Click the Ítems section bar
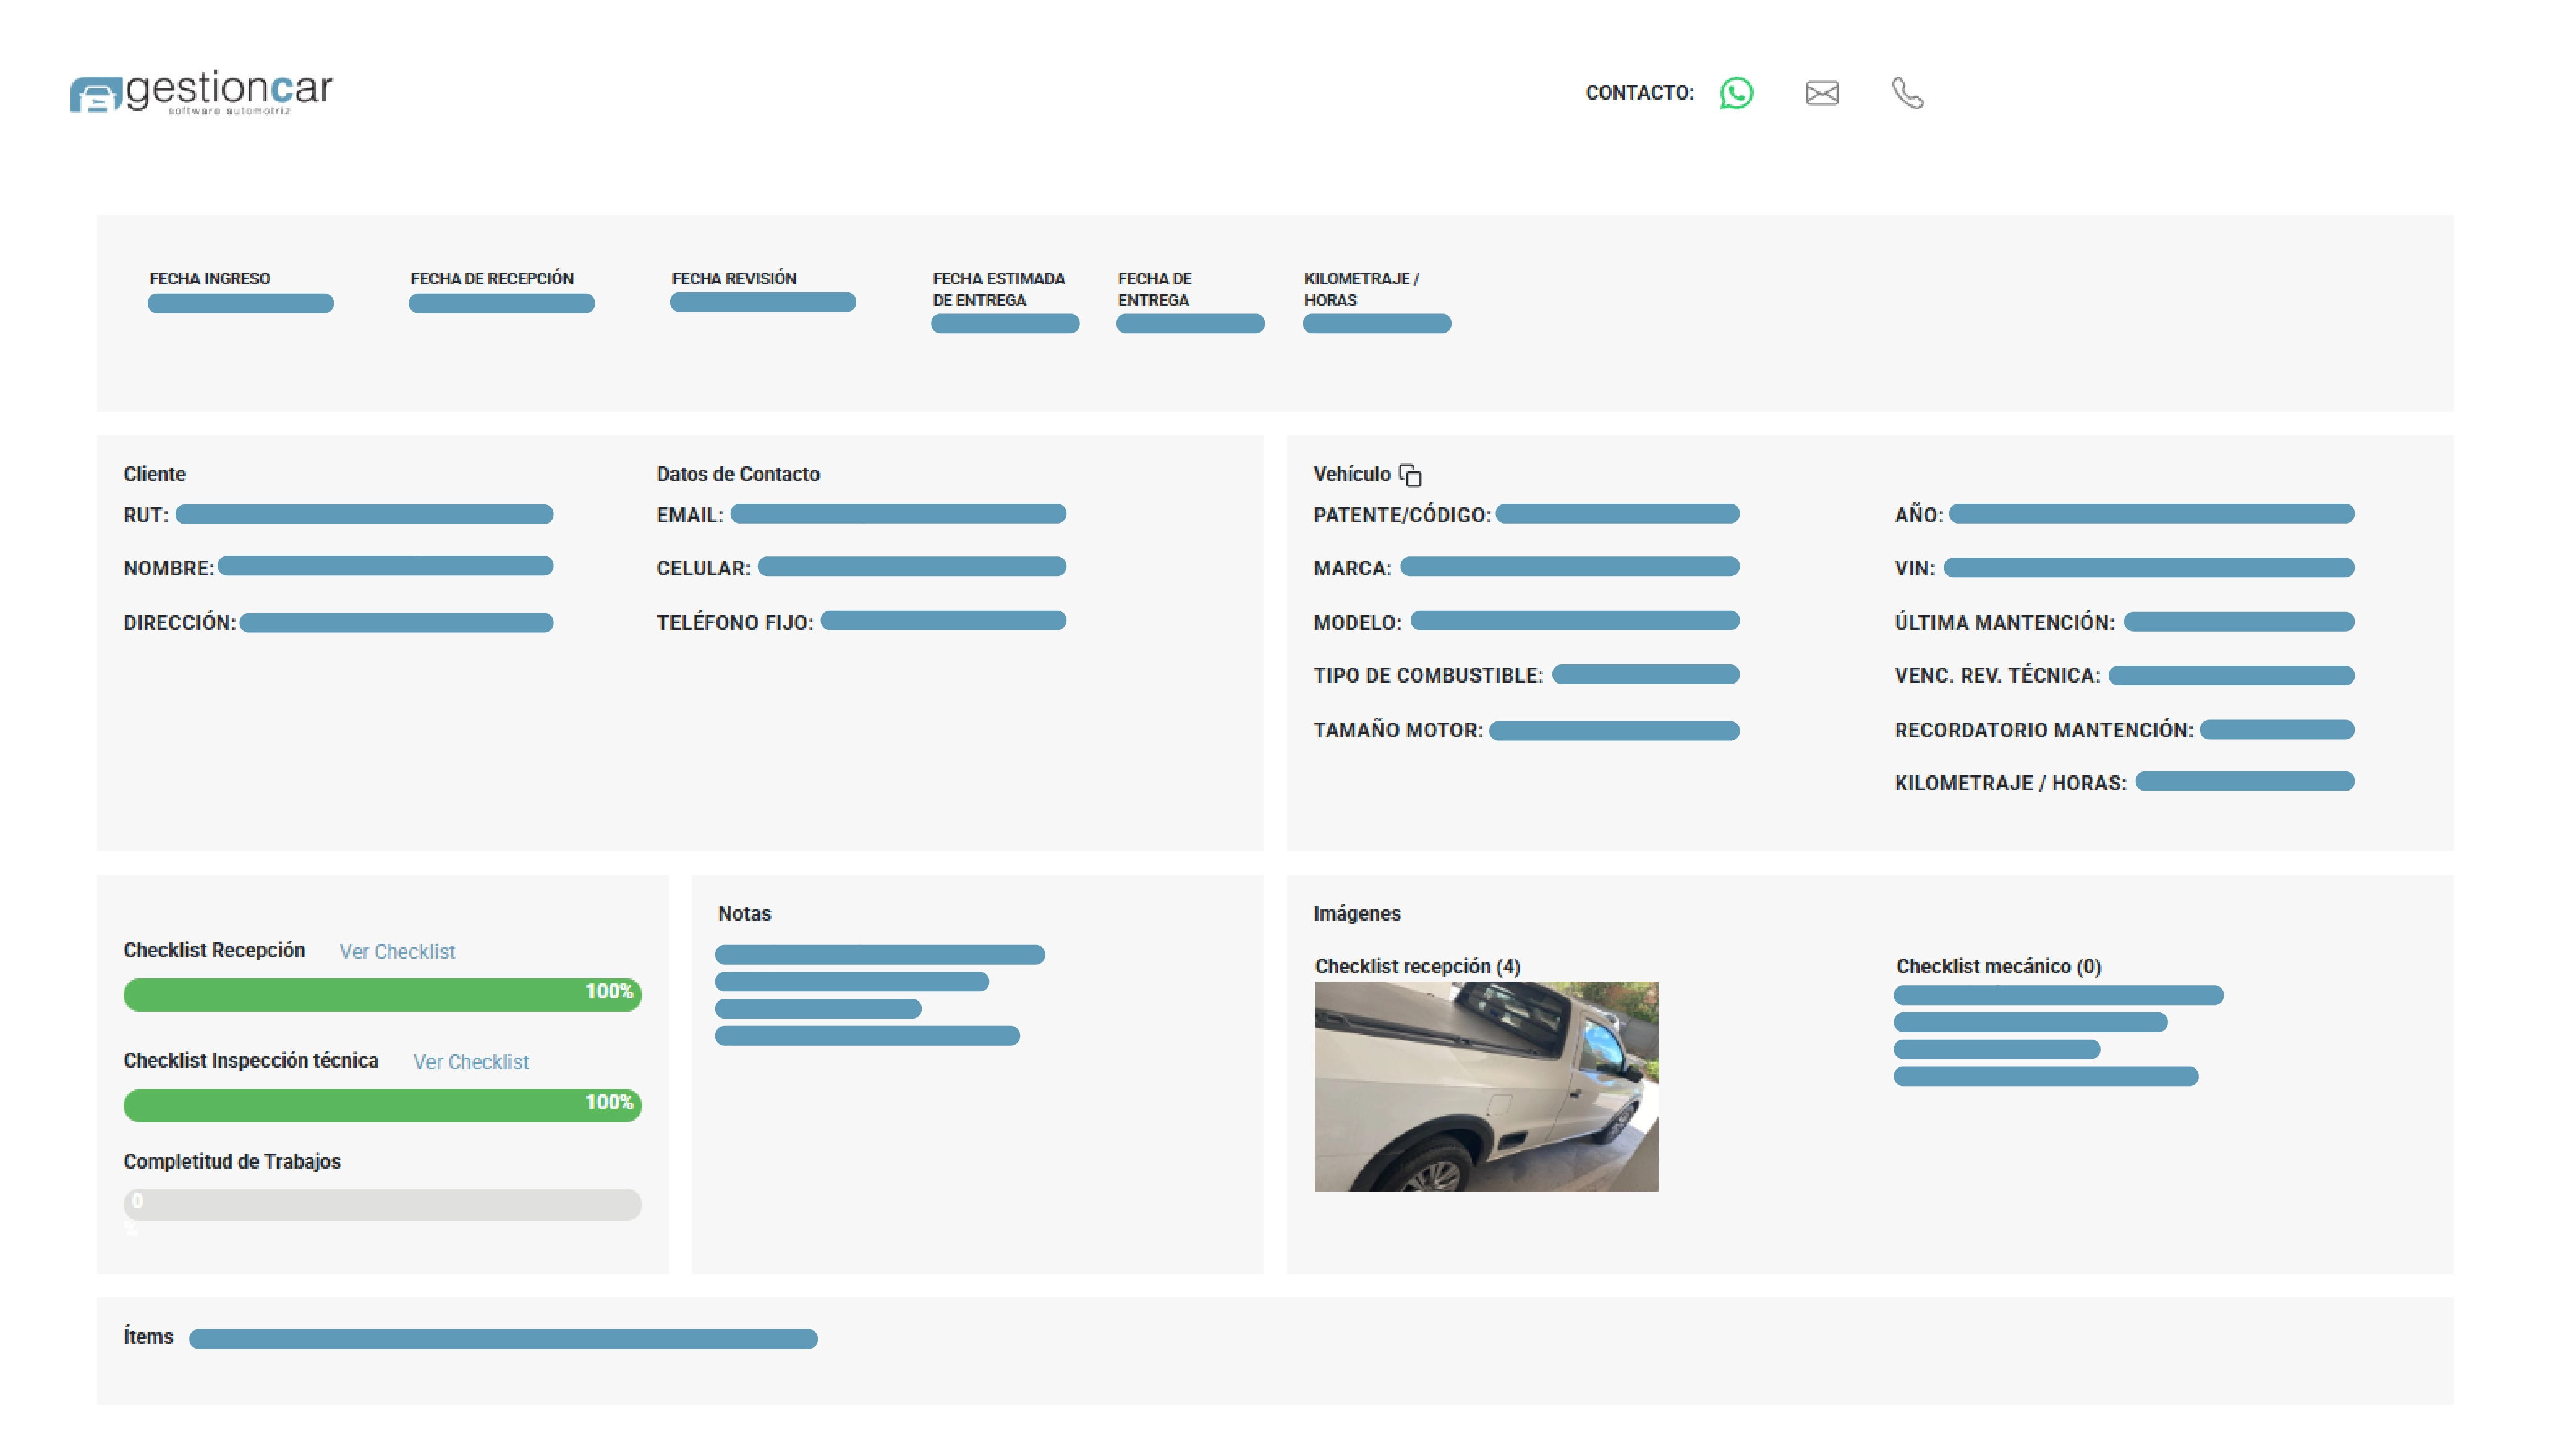This screenshot has height=1450, width=2576. [x=503, y=1338]
